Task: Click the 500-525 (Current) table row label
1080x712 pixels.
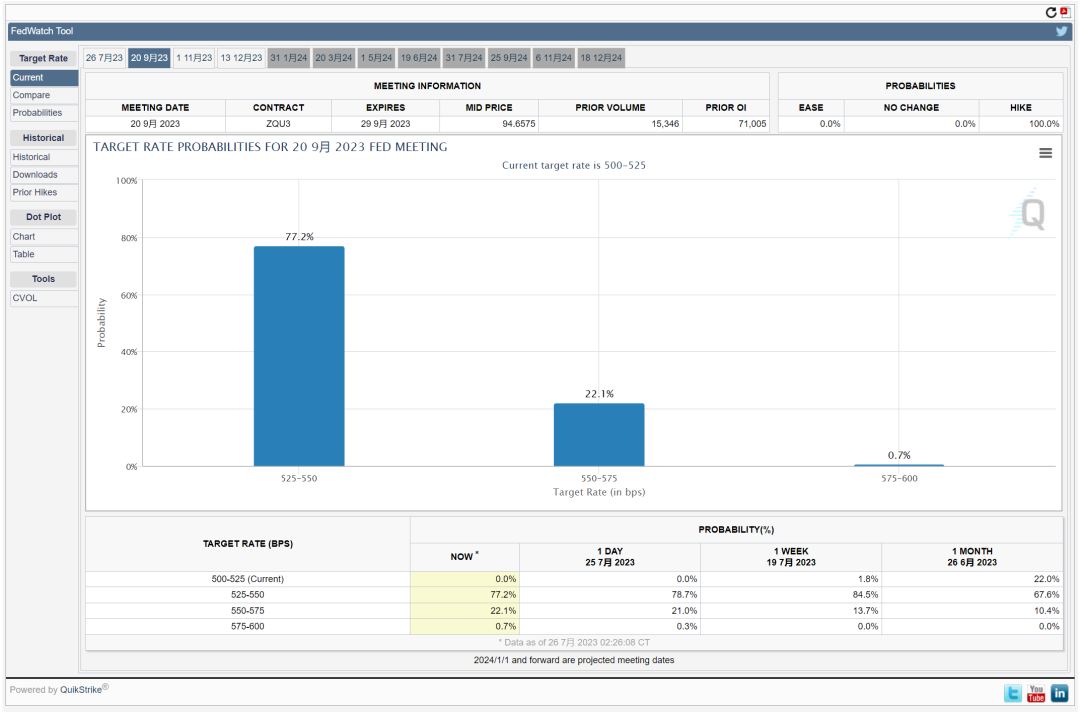Action: coord(247,579)
